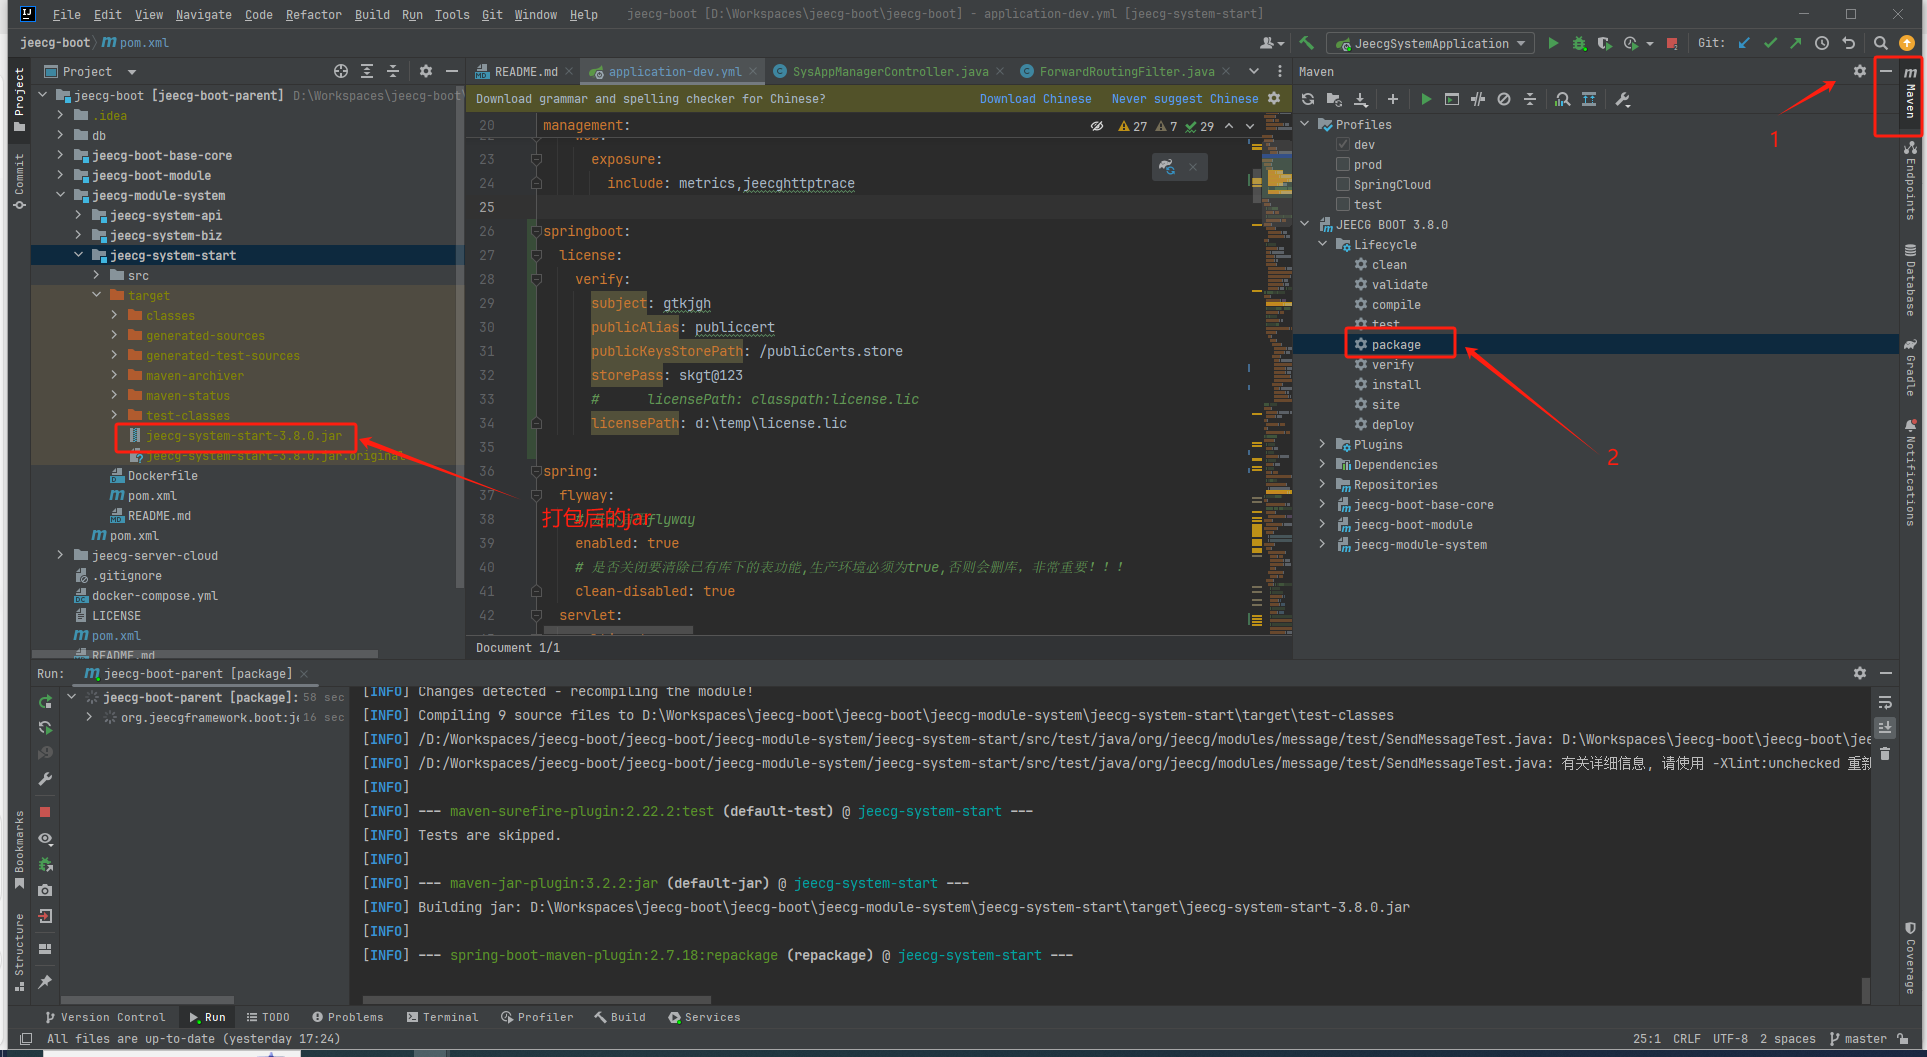This screenshot has height=1057, width=1927.
Task: Toggle Skip Tests Mode in Maven toolbar
Action: tap(1504, 99)
